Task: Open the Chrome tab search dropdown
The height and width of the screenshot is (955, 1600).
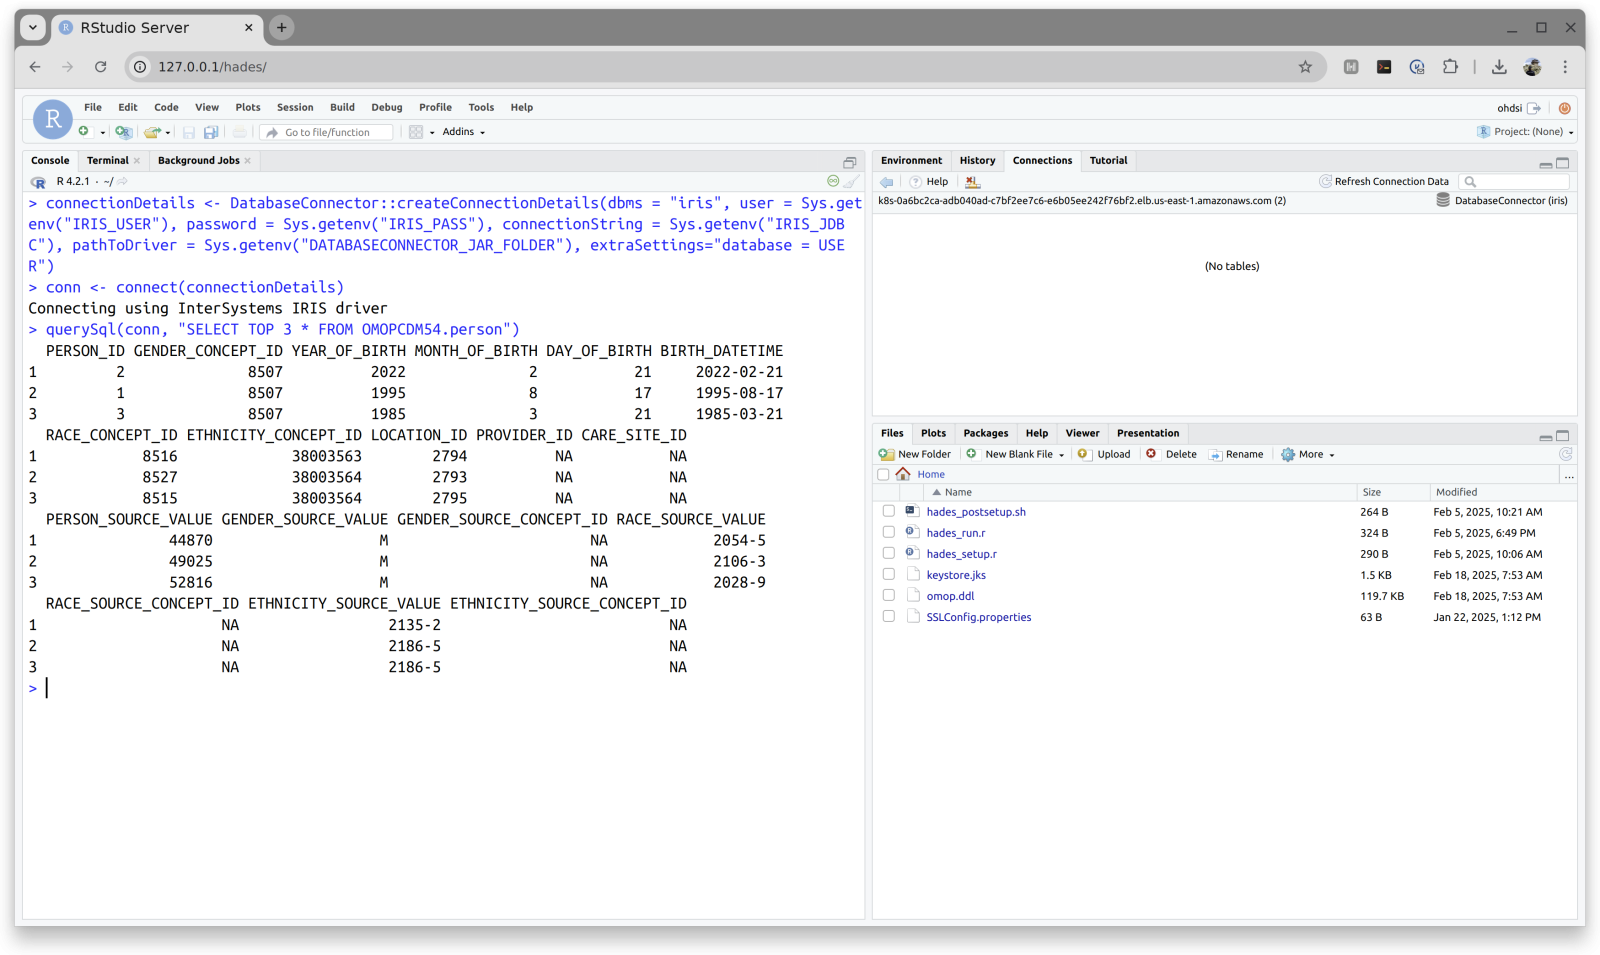Action: (x=33, y=28)
